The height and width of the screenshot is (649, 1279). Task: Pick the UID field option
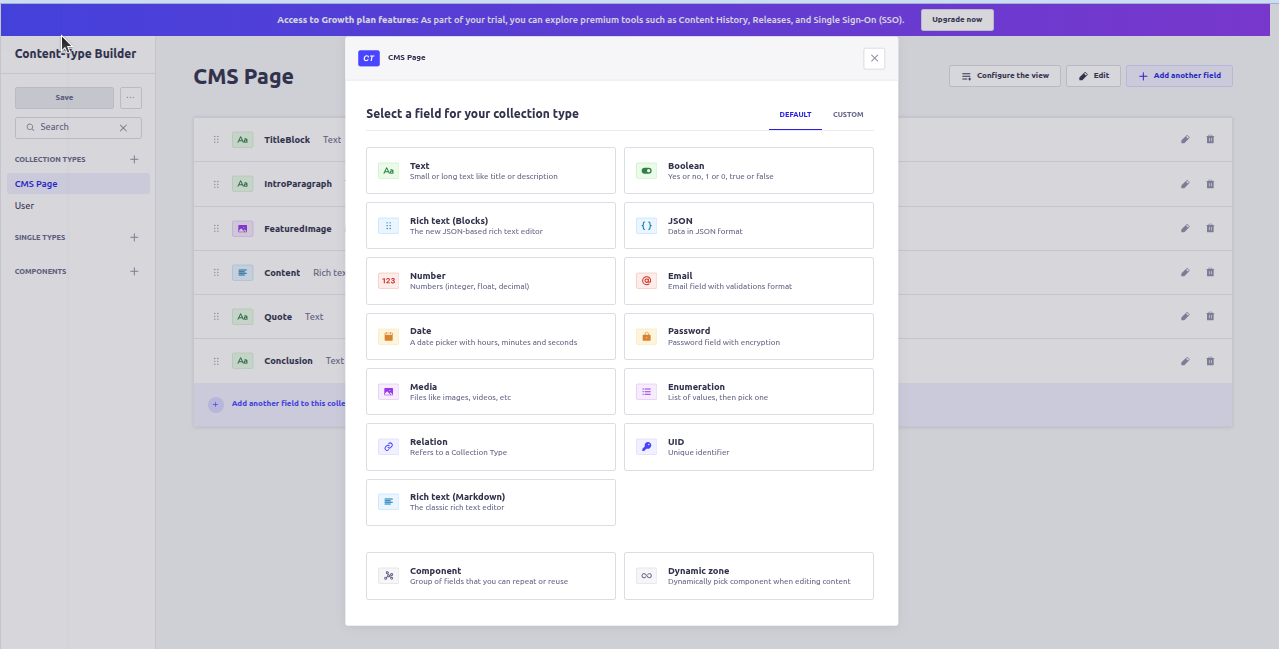tap(748, 447)
